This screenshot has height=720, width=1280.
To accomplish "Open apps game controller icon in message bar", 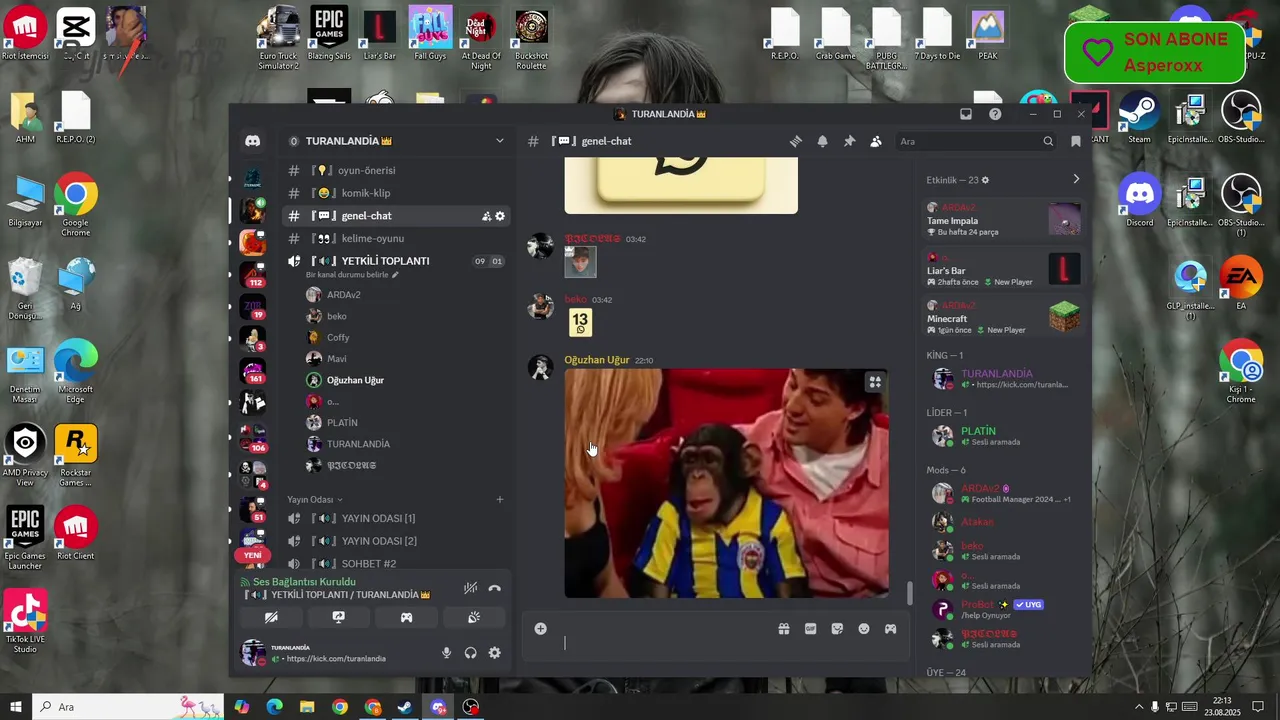I will pos(890,629).
